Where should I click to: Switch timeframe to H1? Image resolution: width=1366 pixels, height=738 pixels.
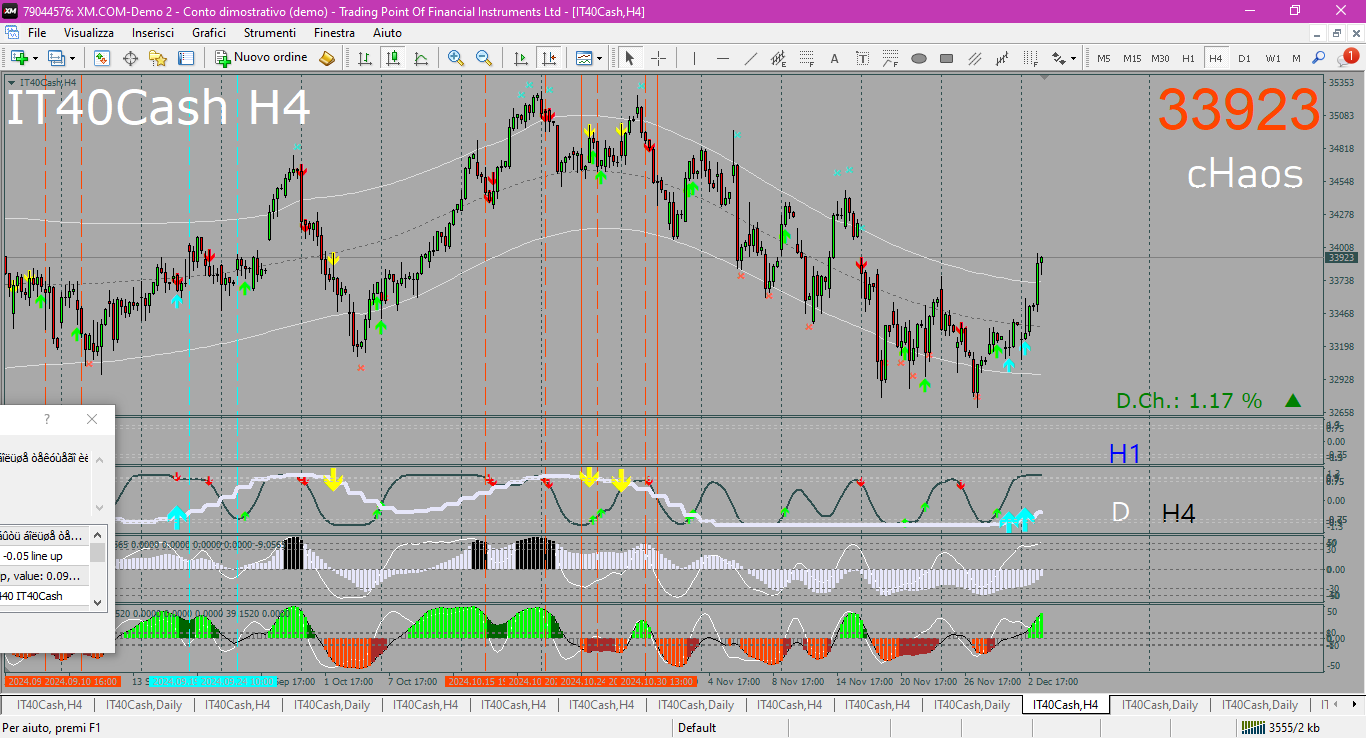(1188, 58)
